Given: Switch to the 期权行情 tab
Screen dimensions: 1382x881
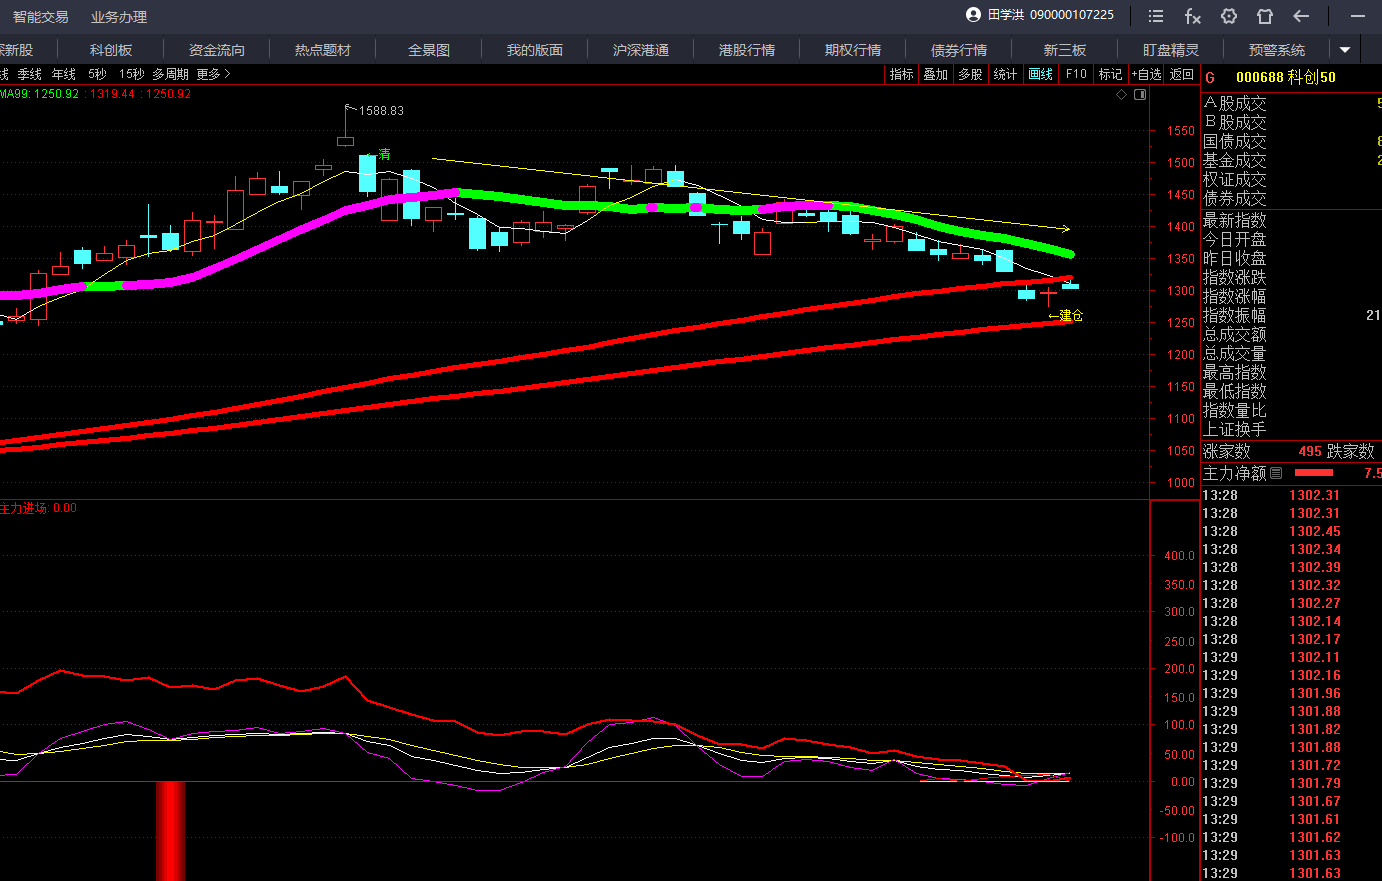Looking at the screenshot, I should (x=853, y=50).
